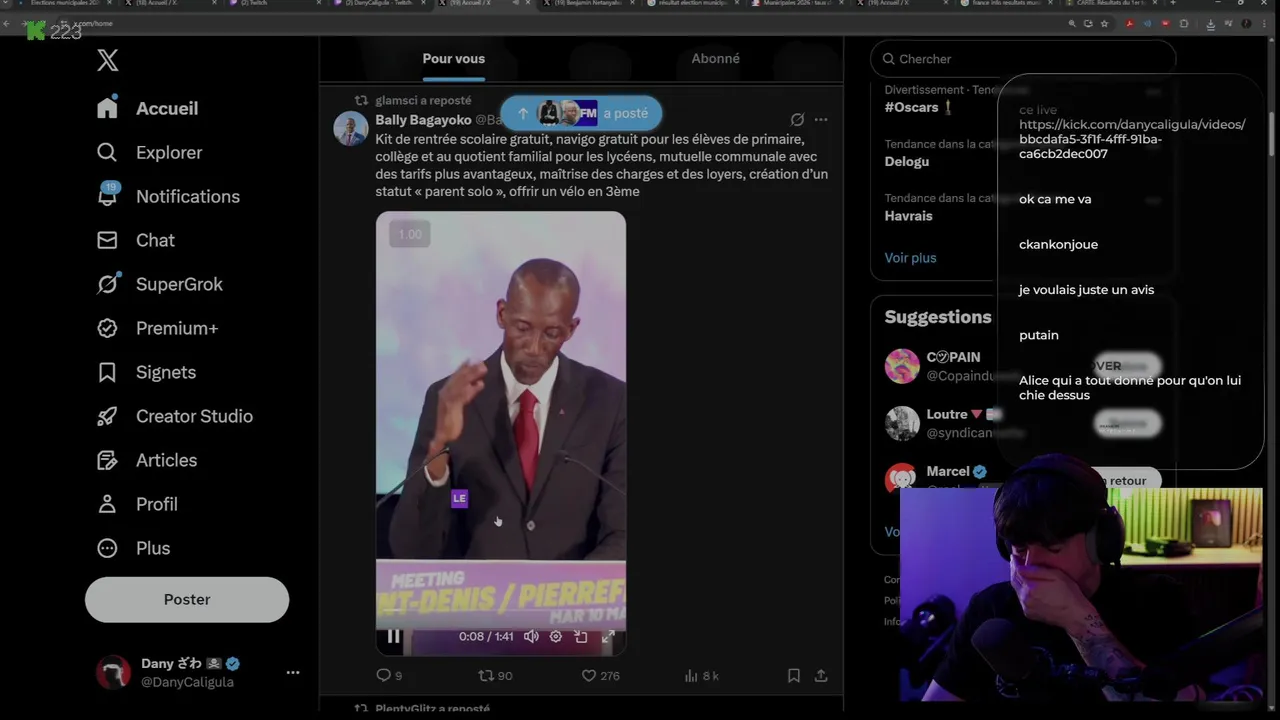Open video settings gear icon
1280x720 pixels.
tap(556, 636)
